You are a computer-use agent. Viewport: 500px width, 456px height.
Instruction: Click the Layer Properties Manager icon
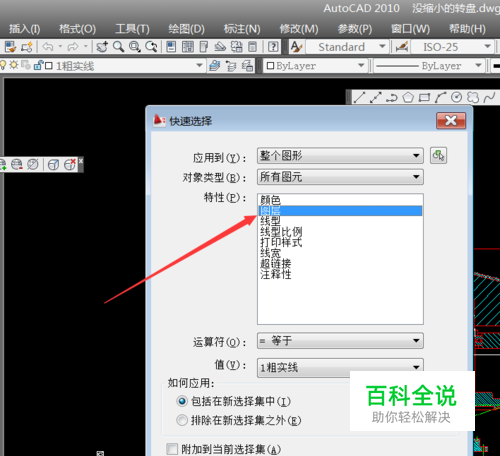[x=214, y=66]
